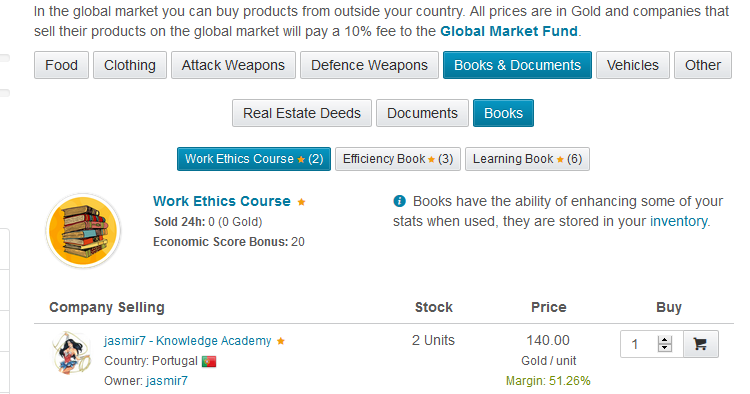750x394 pixels.
Task: Select the Food category tab
Action: pos(61,65)
